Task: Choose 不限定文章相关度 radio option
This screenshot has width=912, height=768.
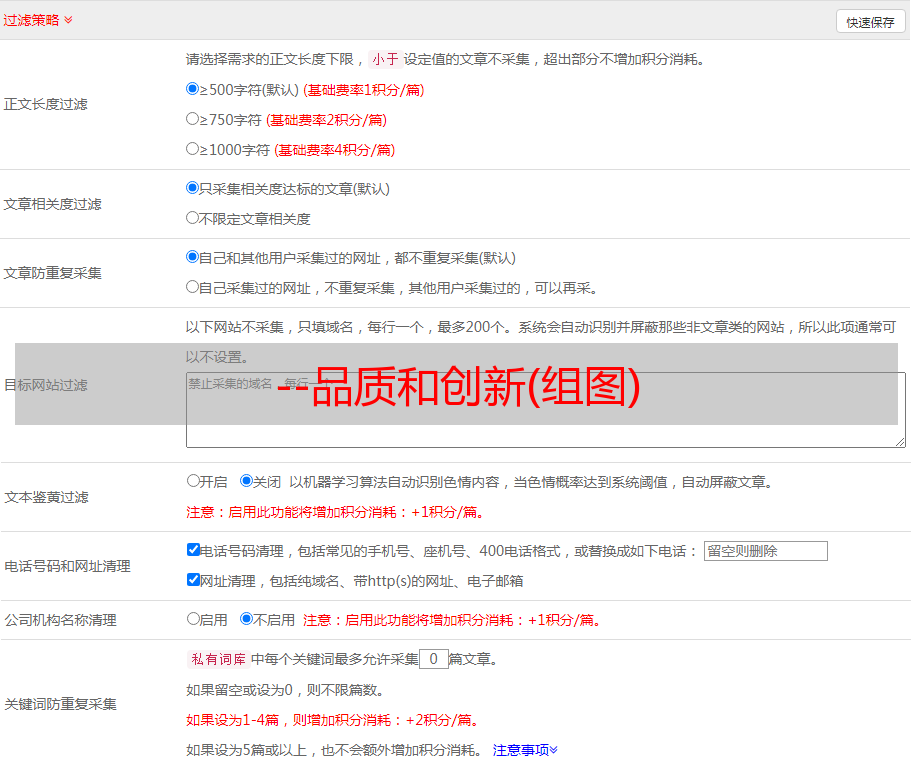Action: click(x=192, y=218)
